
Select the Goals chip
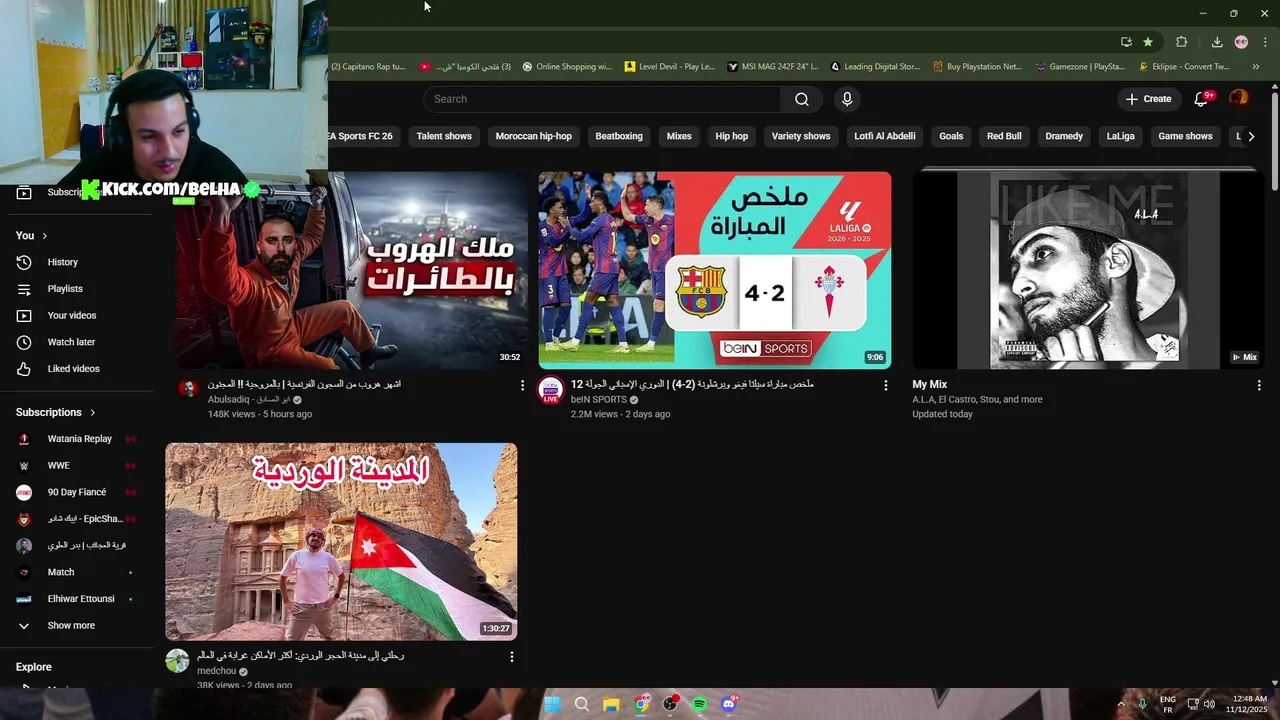(951, 136)
